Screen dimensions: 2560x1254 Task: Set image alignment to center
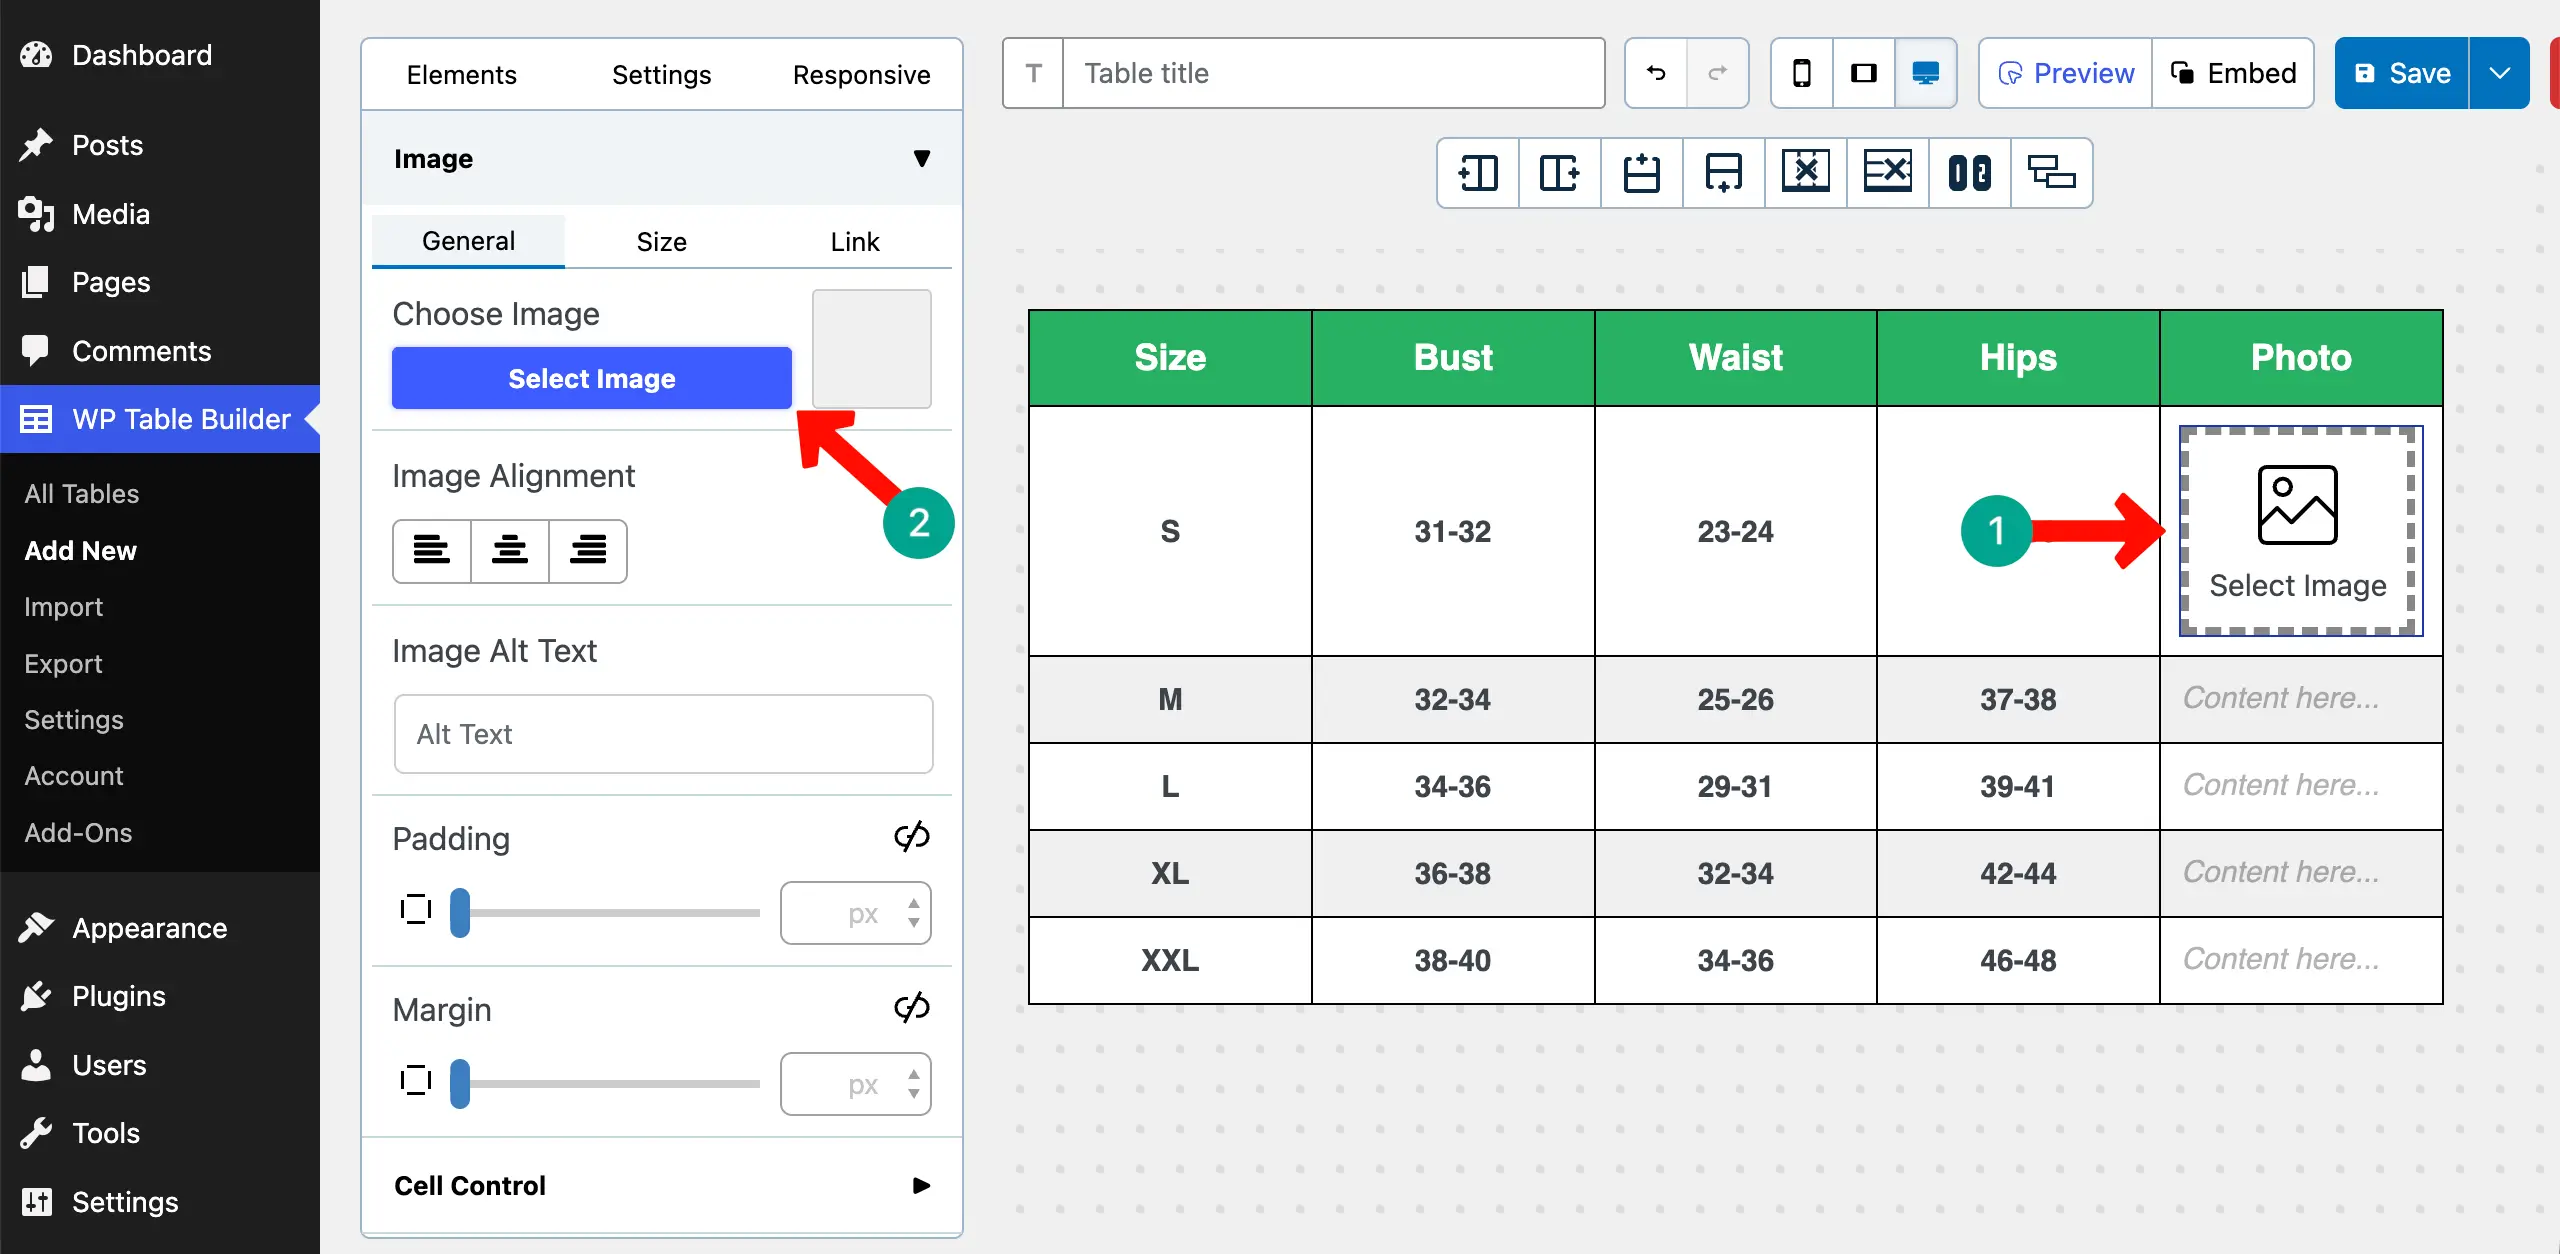[510, 551]
